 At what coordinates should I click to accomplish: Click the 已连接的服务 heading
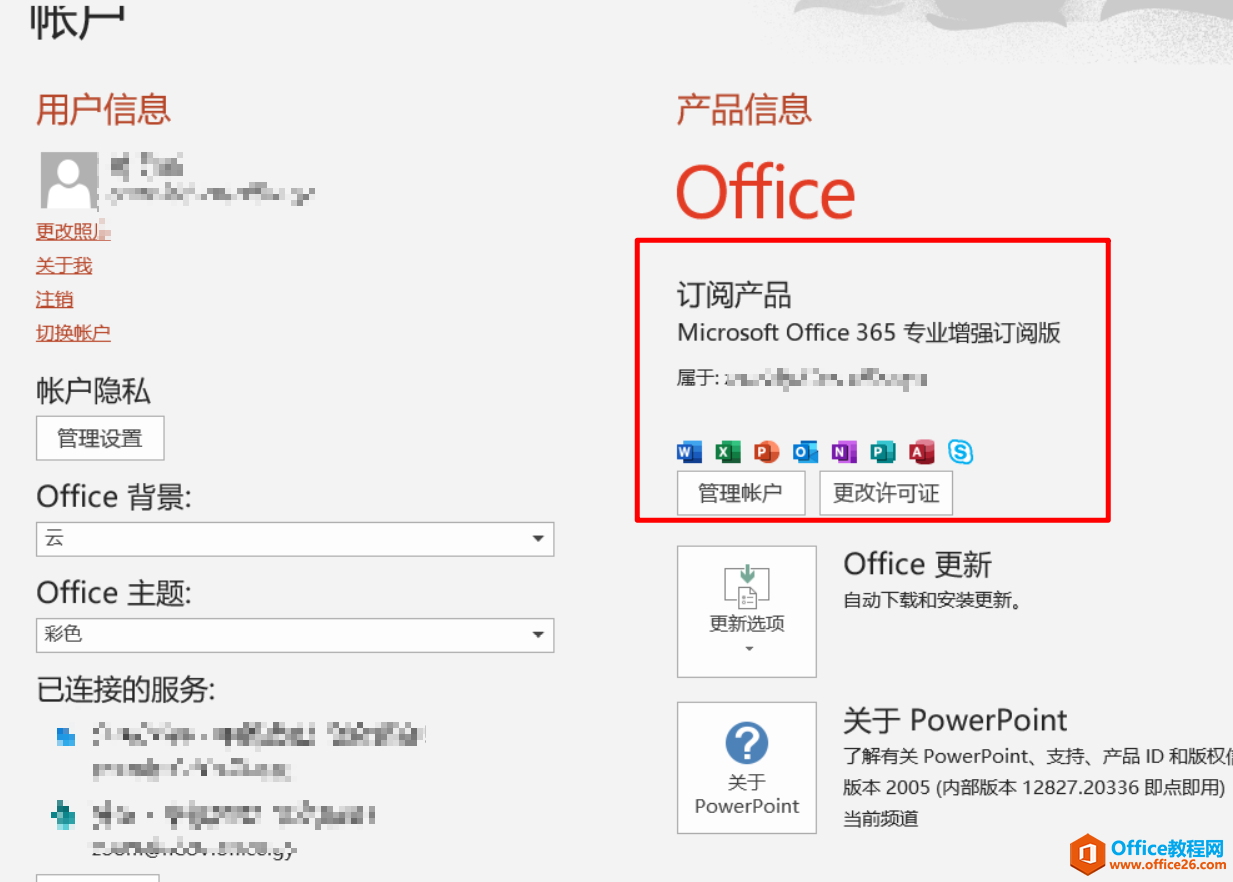click(x=126, y=689)
